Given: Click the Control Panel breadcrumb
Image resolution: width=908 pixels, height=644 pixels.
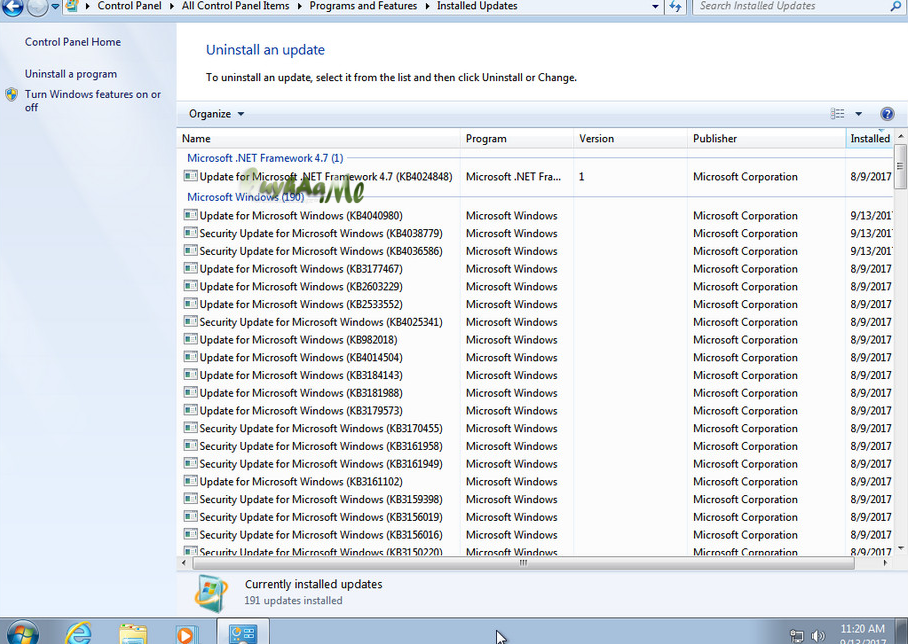Looking at the screenshot, I should pyautogui.click(x=129, y=6).
